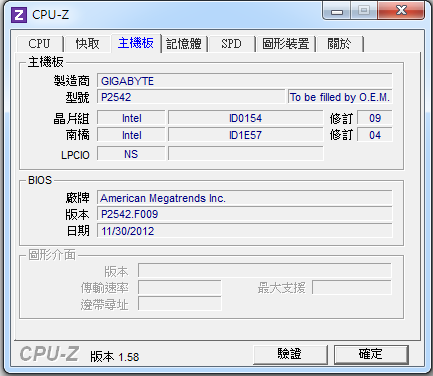Minimize the CPU-Z window
This screenshot has height=376, width=433.
pyautogui.click(x=337, y=11)
